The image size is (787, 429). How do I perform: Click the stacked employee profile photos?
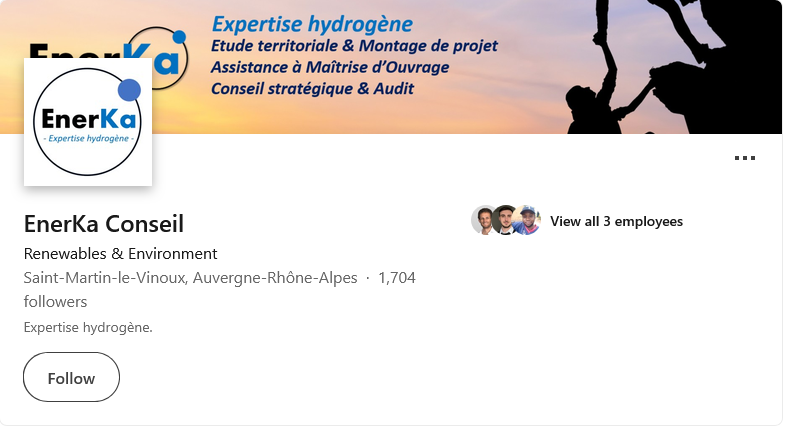tap(506, 220)
